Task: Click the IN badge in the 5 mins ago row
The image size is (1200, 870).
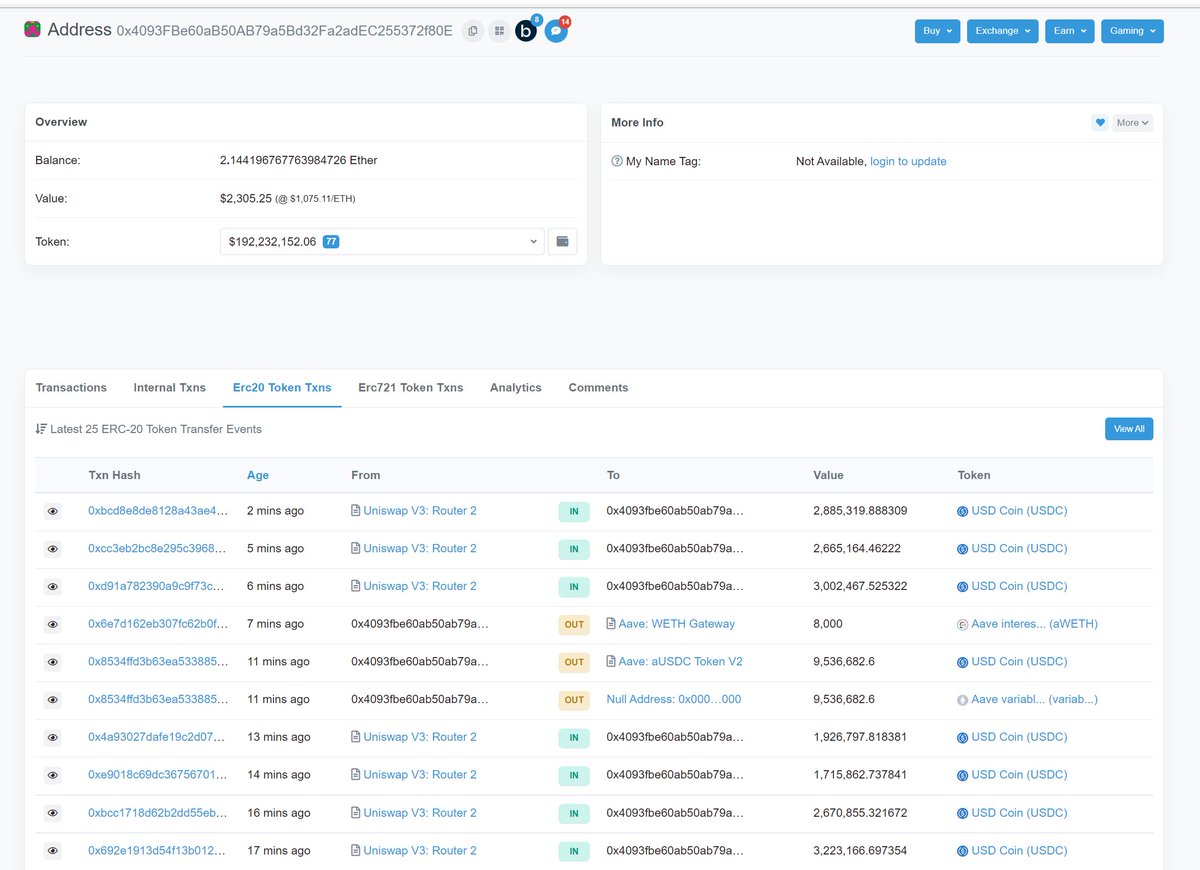Action: click(574, 549)
